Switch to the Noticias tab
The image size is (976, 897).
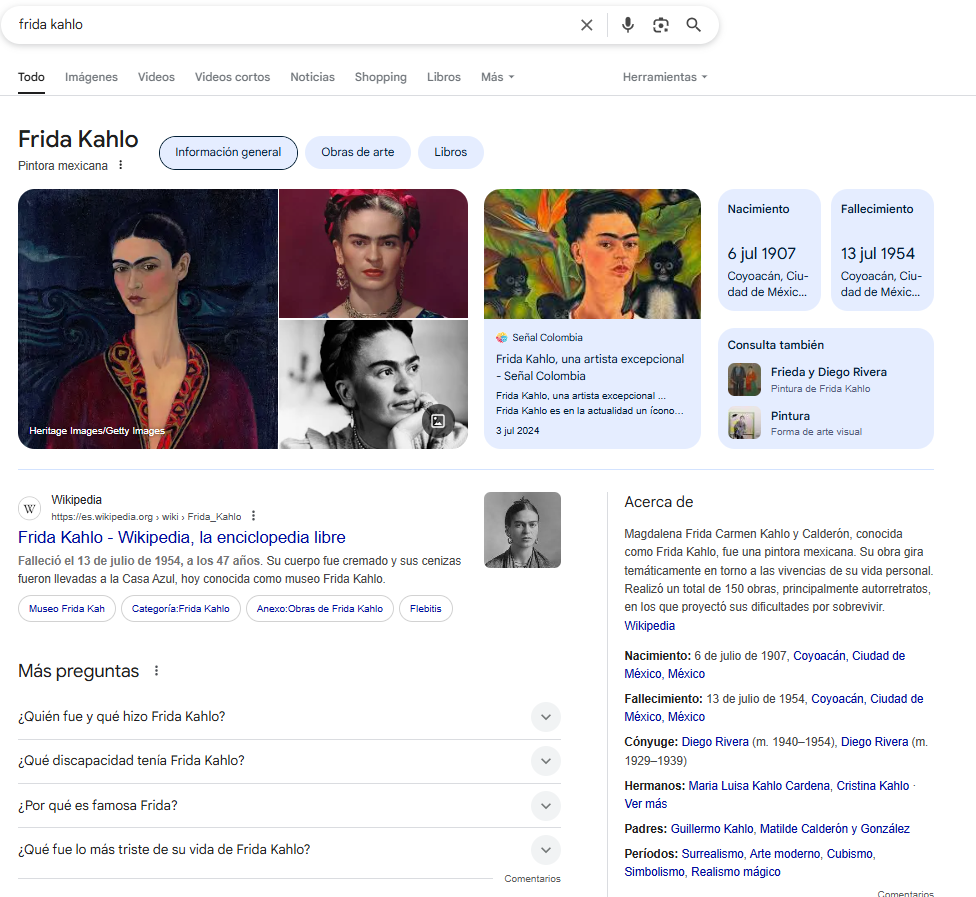pyautogui.click(x=312, y=77)
